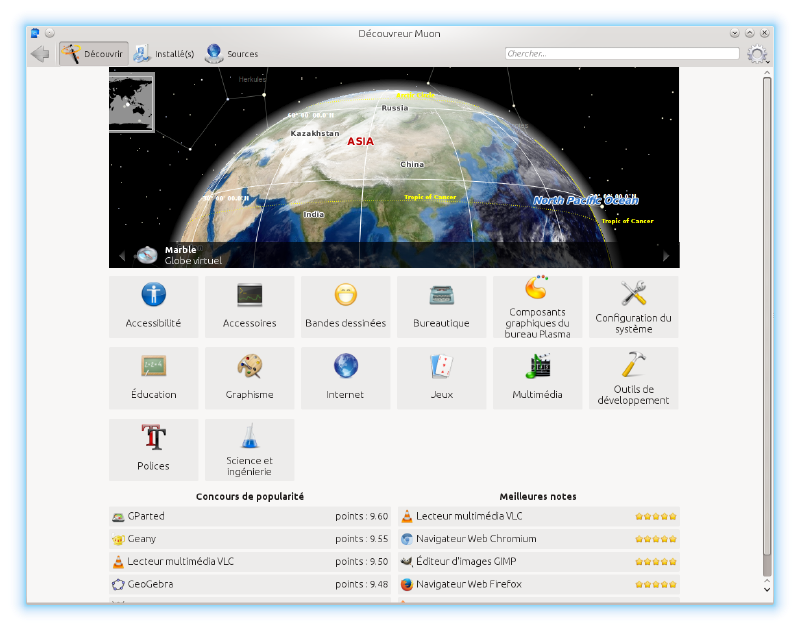Open GeoGebra in popularity list
This screenshot has width=800, height=631.
click(249, 584)
